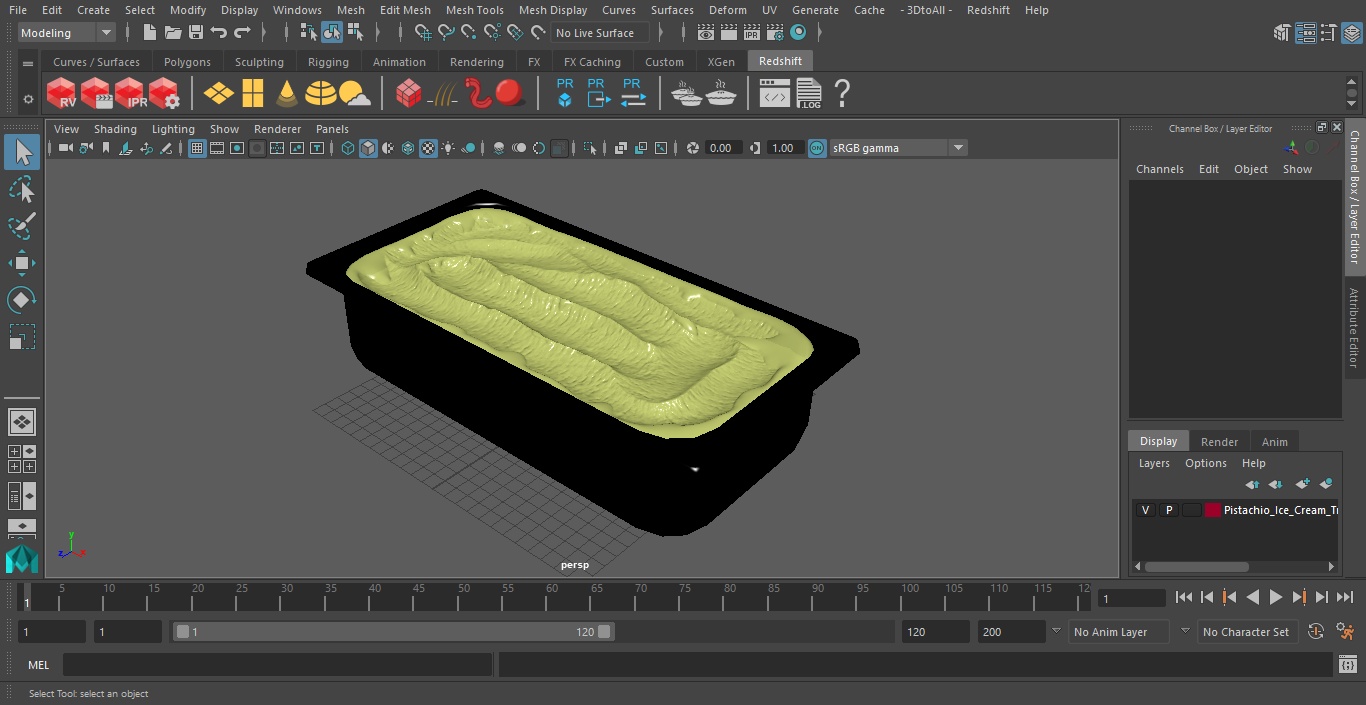Image resolution: width=1366 pixels, height=705 pixels.
Task: Toggle grid display in the viewport toolbar
Action: click(x=197, y=148)
